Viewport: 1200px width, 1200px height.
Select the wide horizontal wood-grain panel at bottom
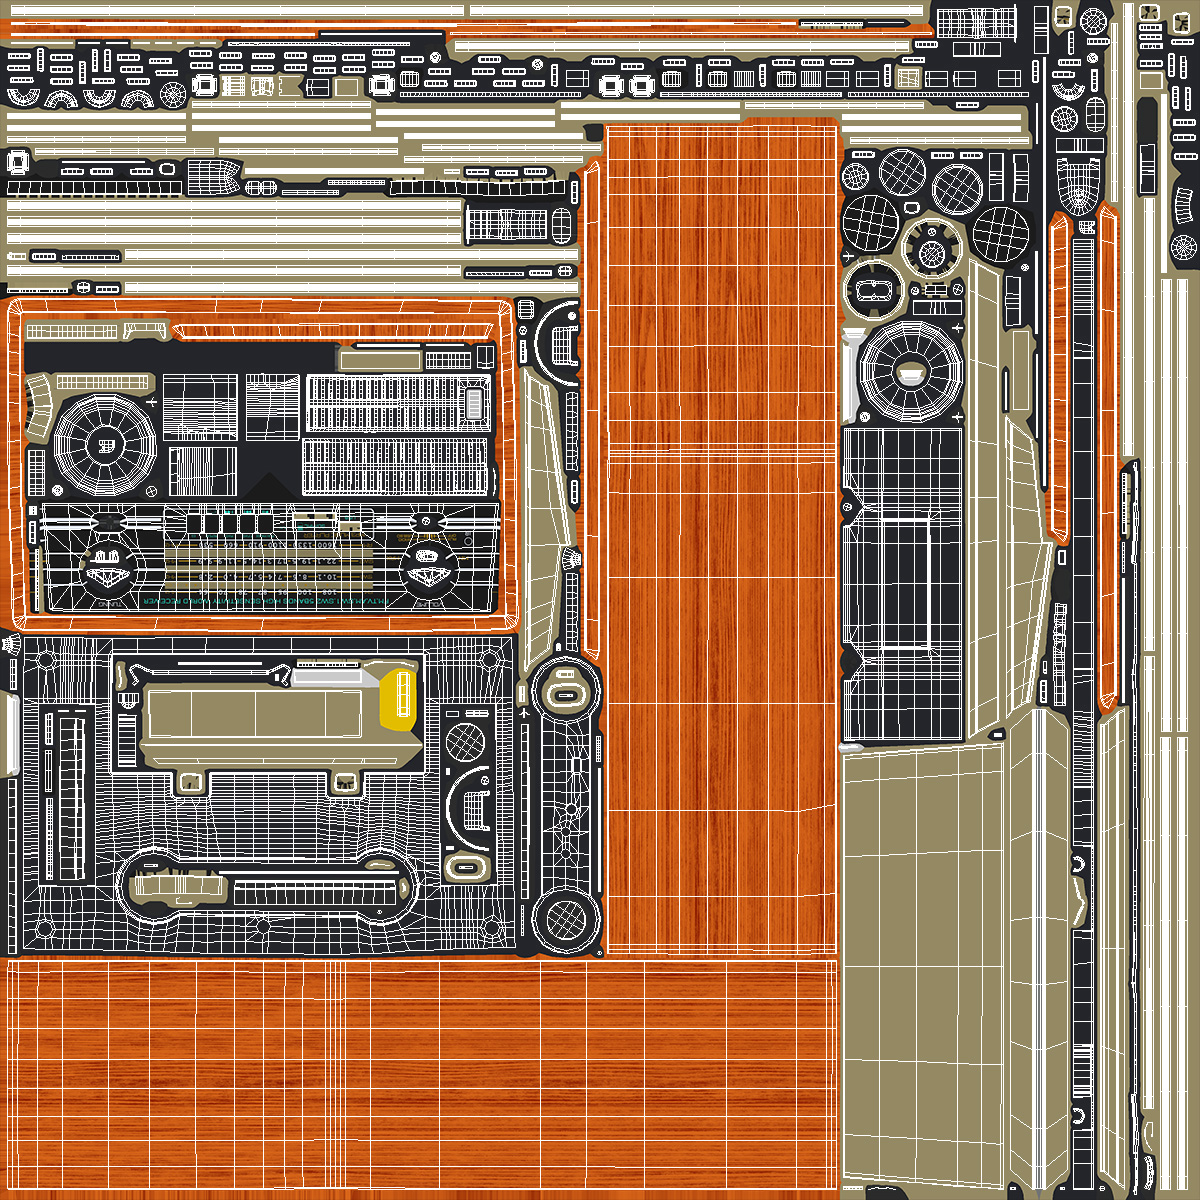point(421,1076)
